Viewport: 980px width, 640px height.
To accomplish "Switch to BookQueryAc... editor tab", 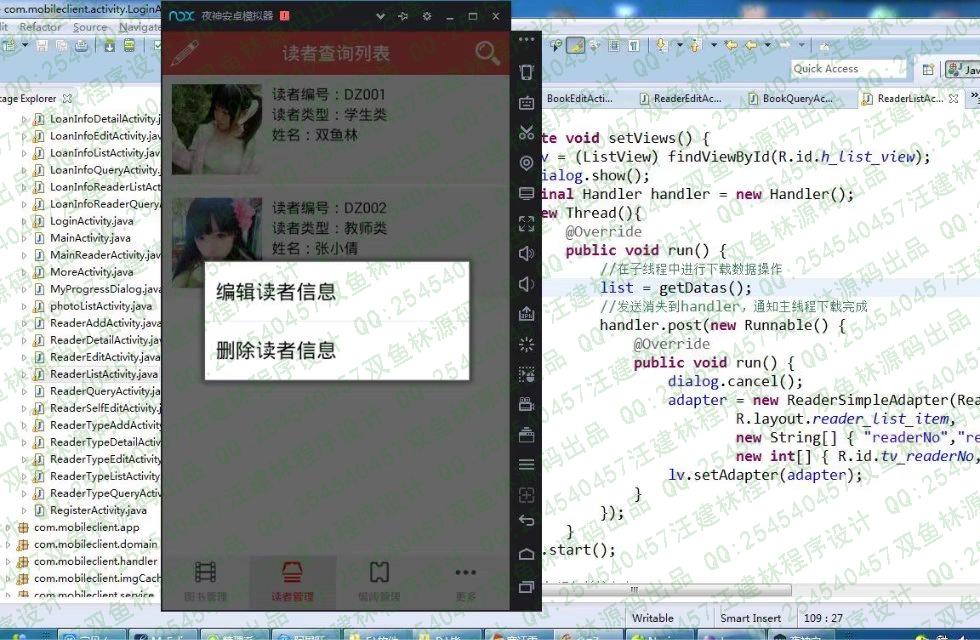I will point(791,99).
